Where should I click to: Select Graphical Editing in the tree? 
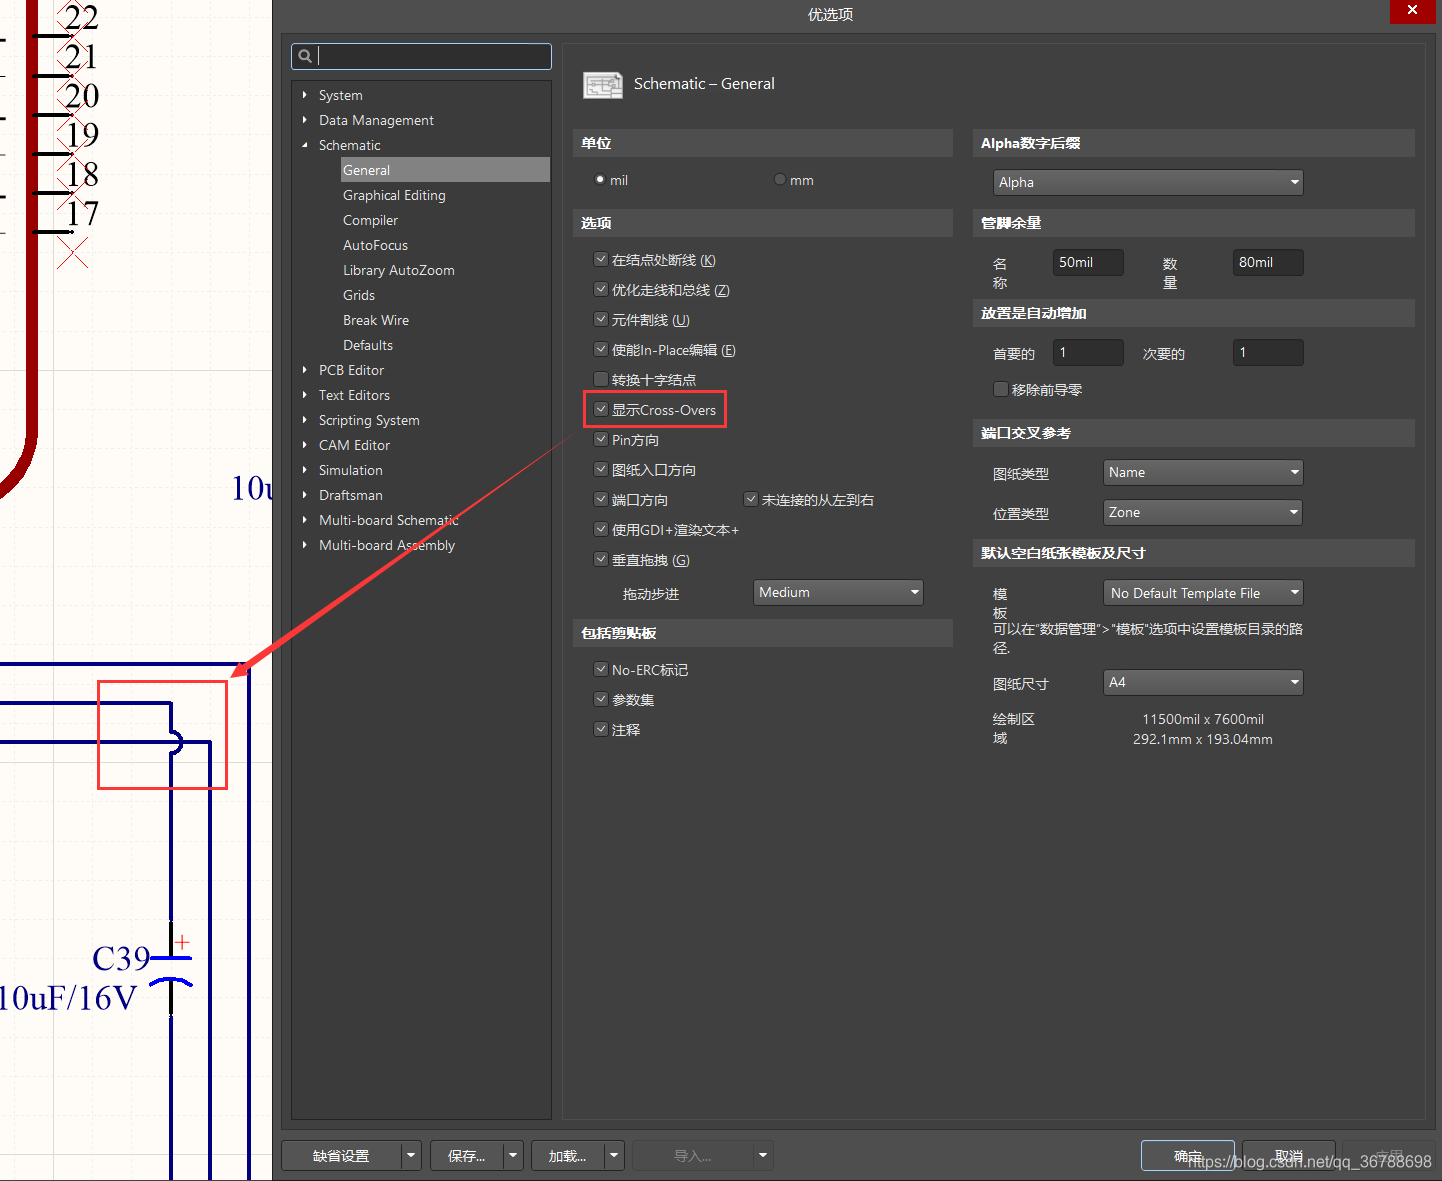coord(394,195)
